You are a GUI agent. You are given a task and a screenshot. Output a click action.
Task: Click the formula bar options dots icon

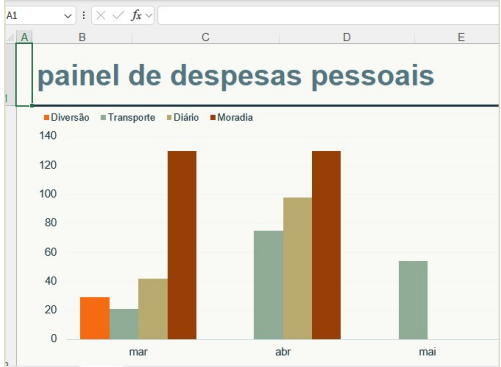[84, 15]
